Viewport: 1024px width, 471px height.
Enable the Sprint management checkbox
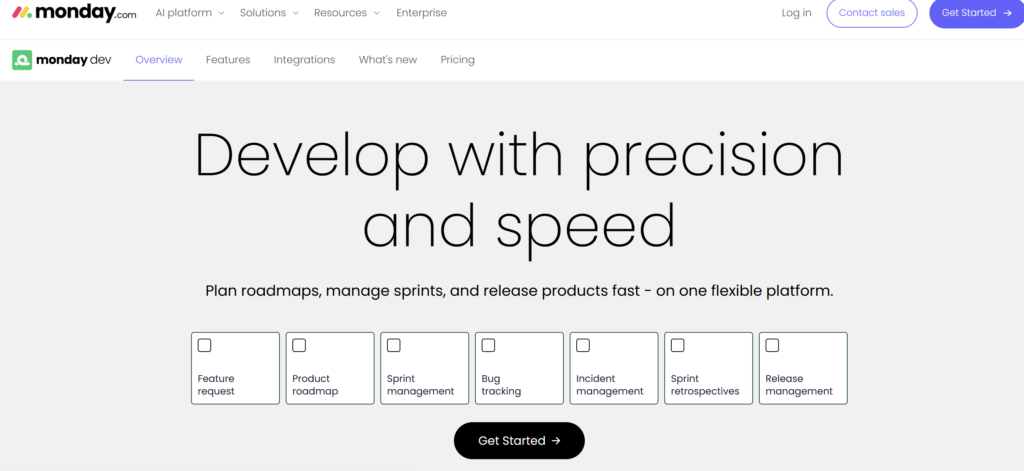[x=394, y=346]
